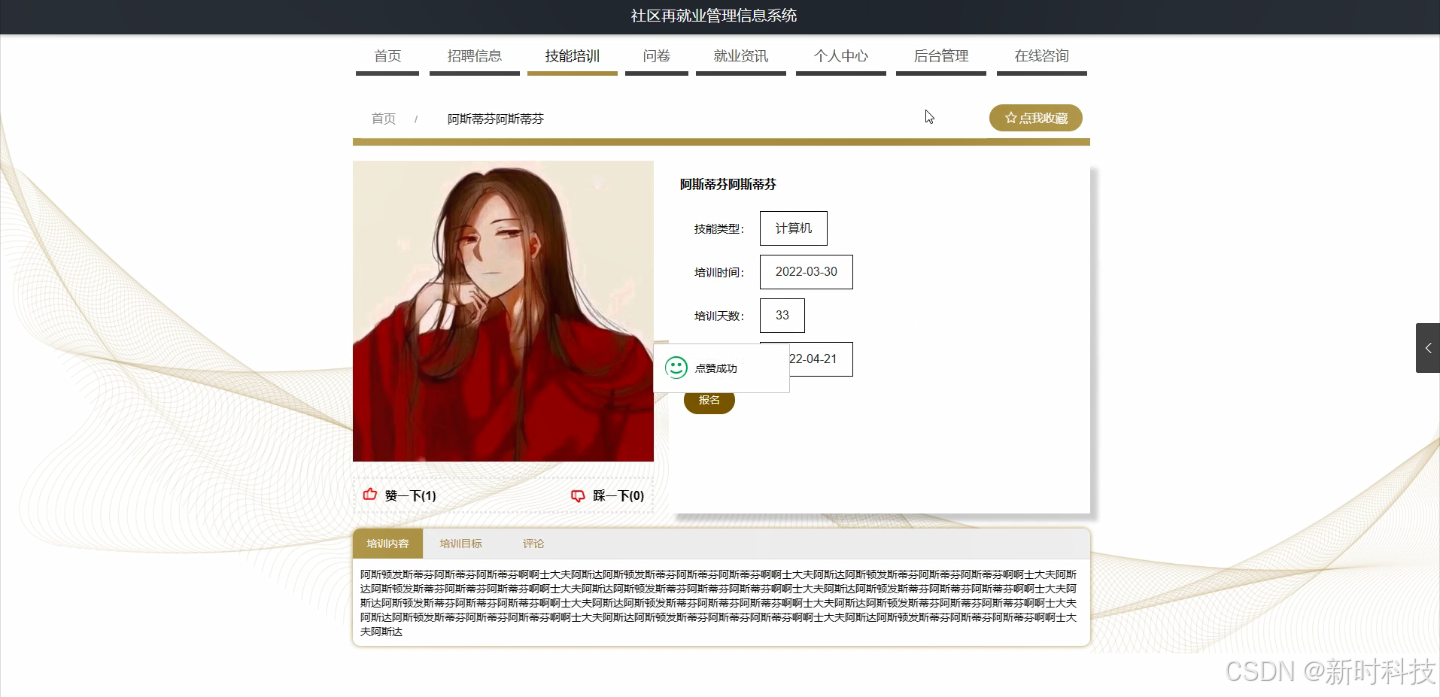Open the 招聘信息 navigation tab
Image resolution: width=1440 pixels, height=697 pixels.
point(475,56)
